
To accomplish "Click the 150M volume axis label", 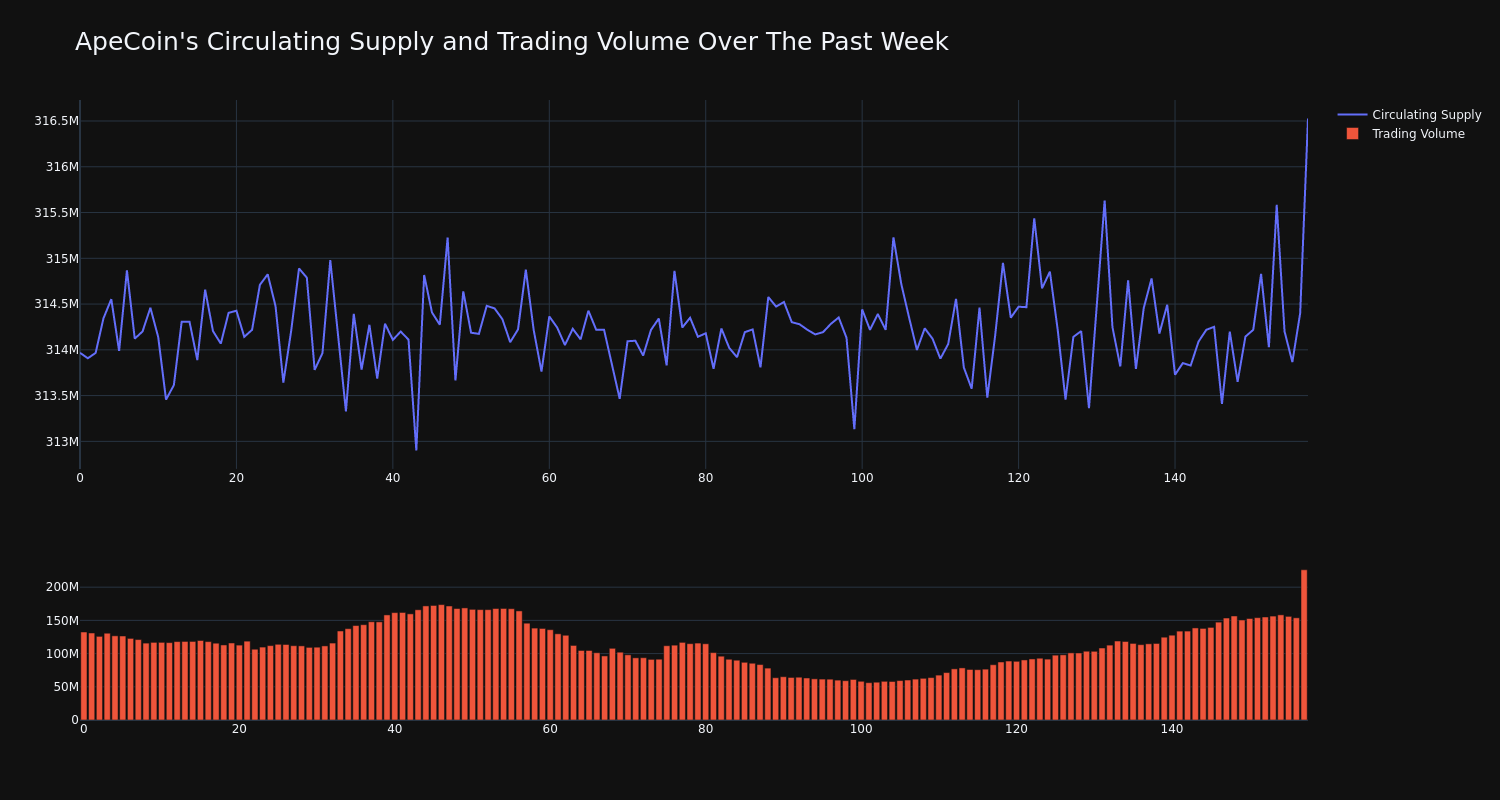I will [62, 621].
